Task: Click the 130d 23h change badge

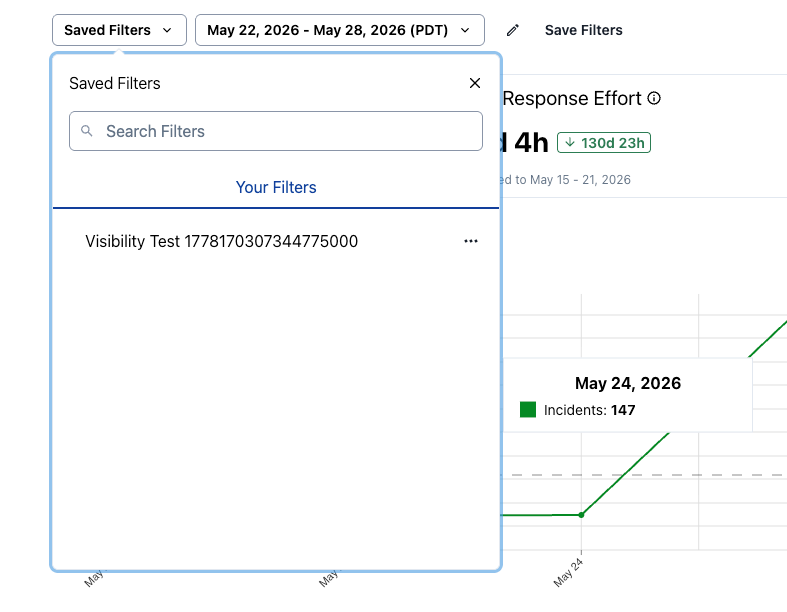Action: click(x=604, y=143)
